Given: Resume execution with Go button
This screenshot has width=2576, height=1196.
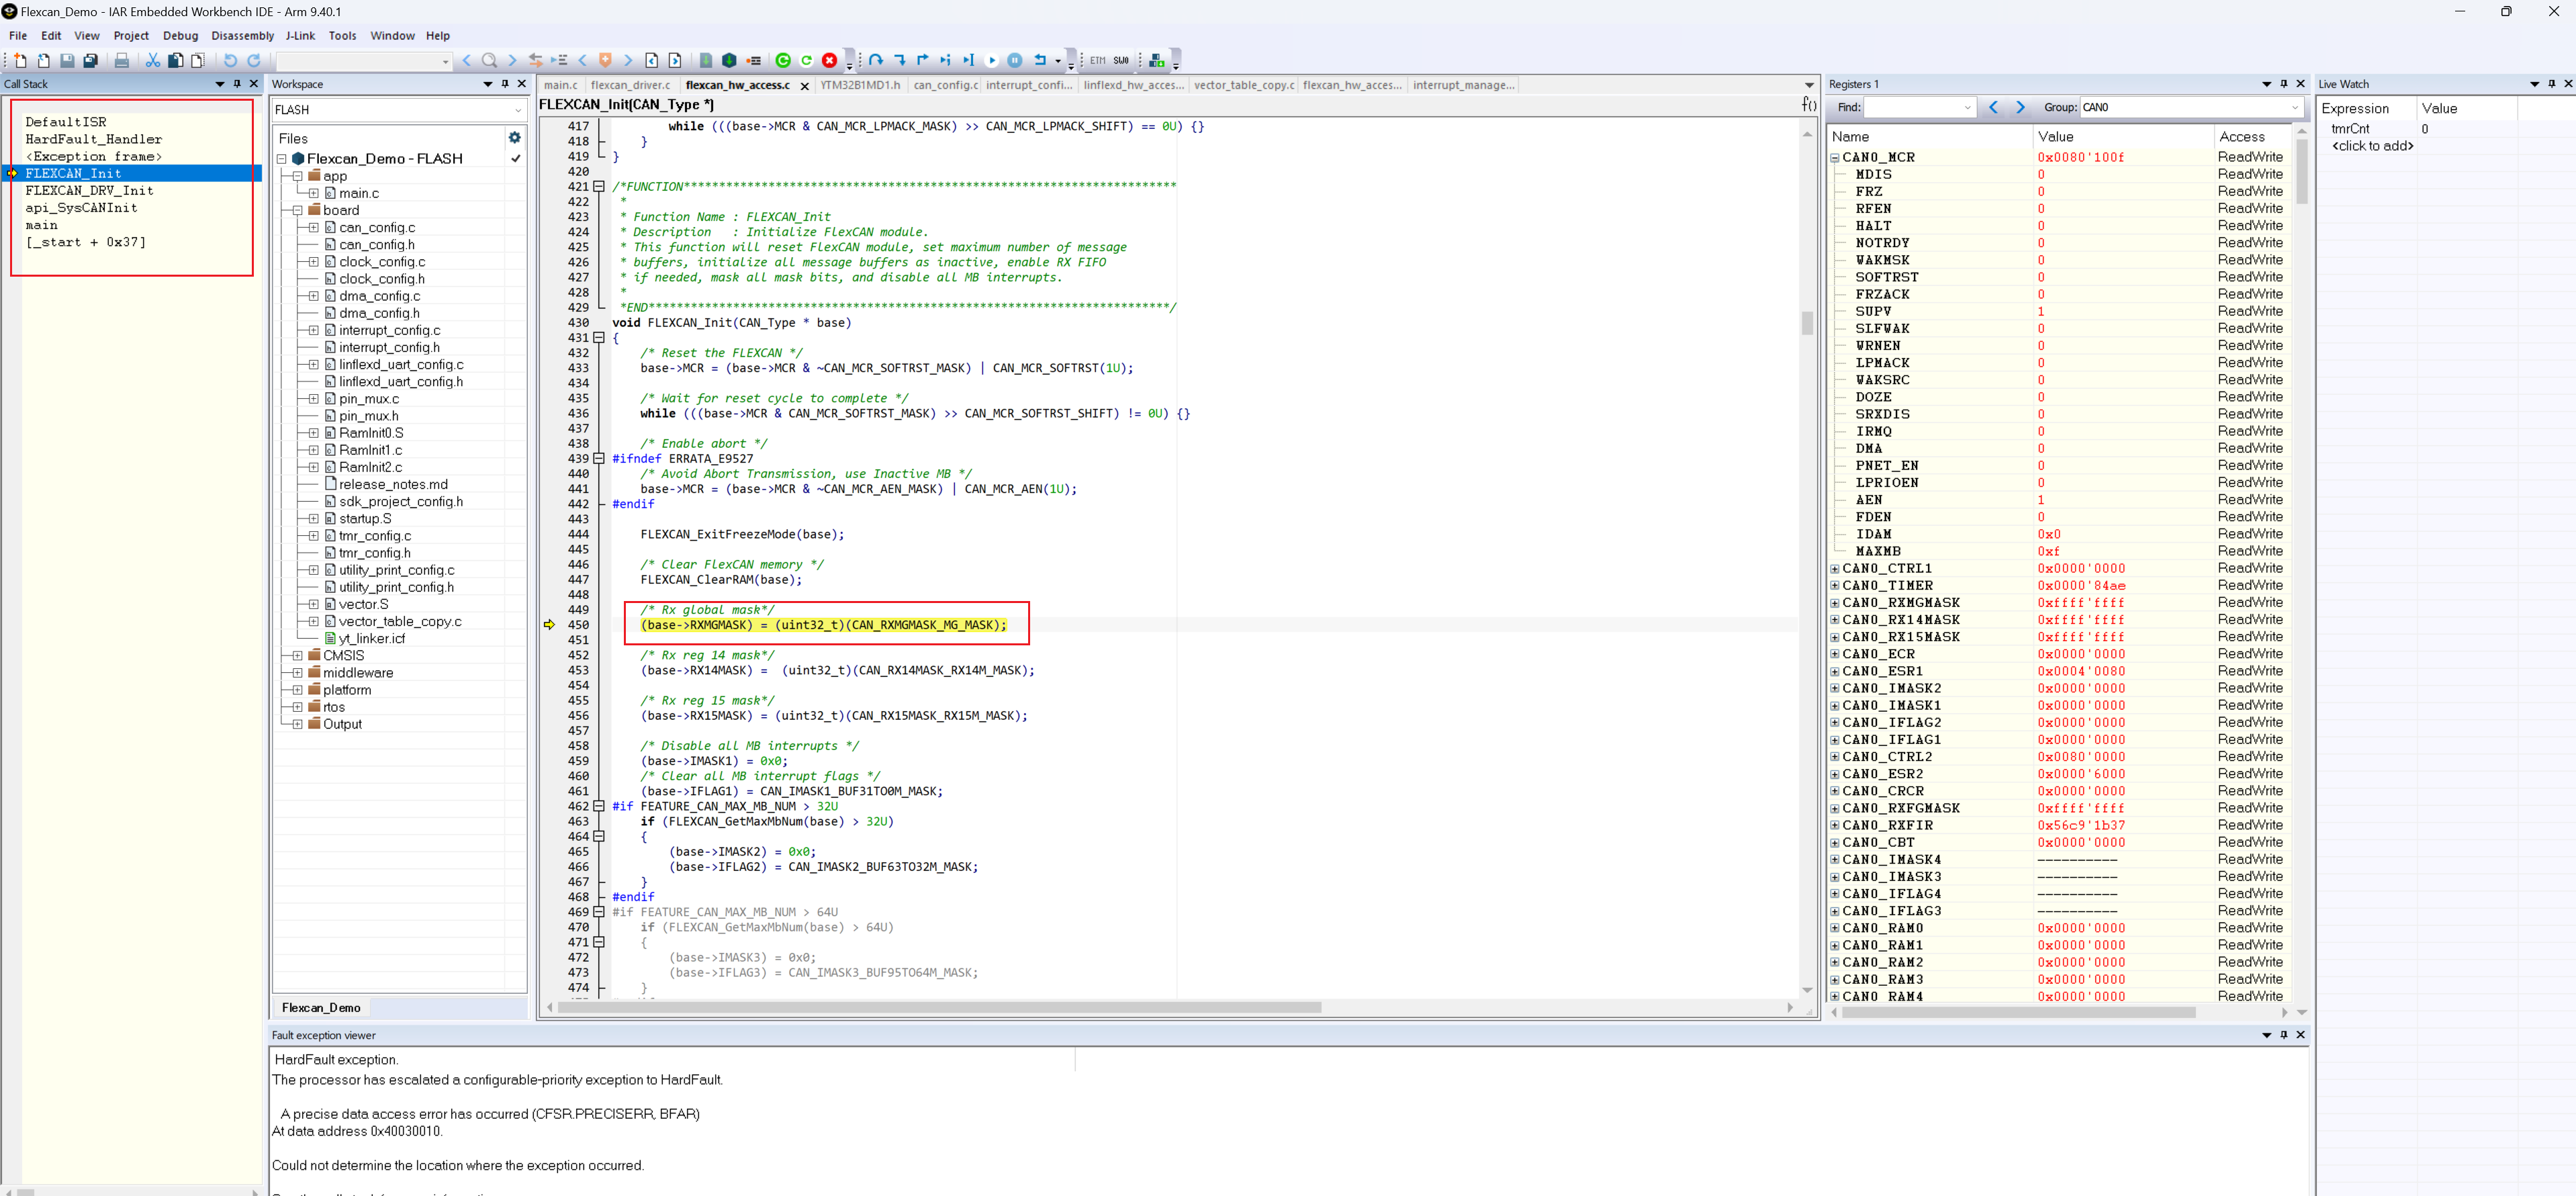Looking at the screenshot, I should (992, 61).
